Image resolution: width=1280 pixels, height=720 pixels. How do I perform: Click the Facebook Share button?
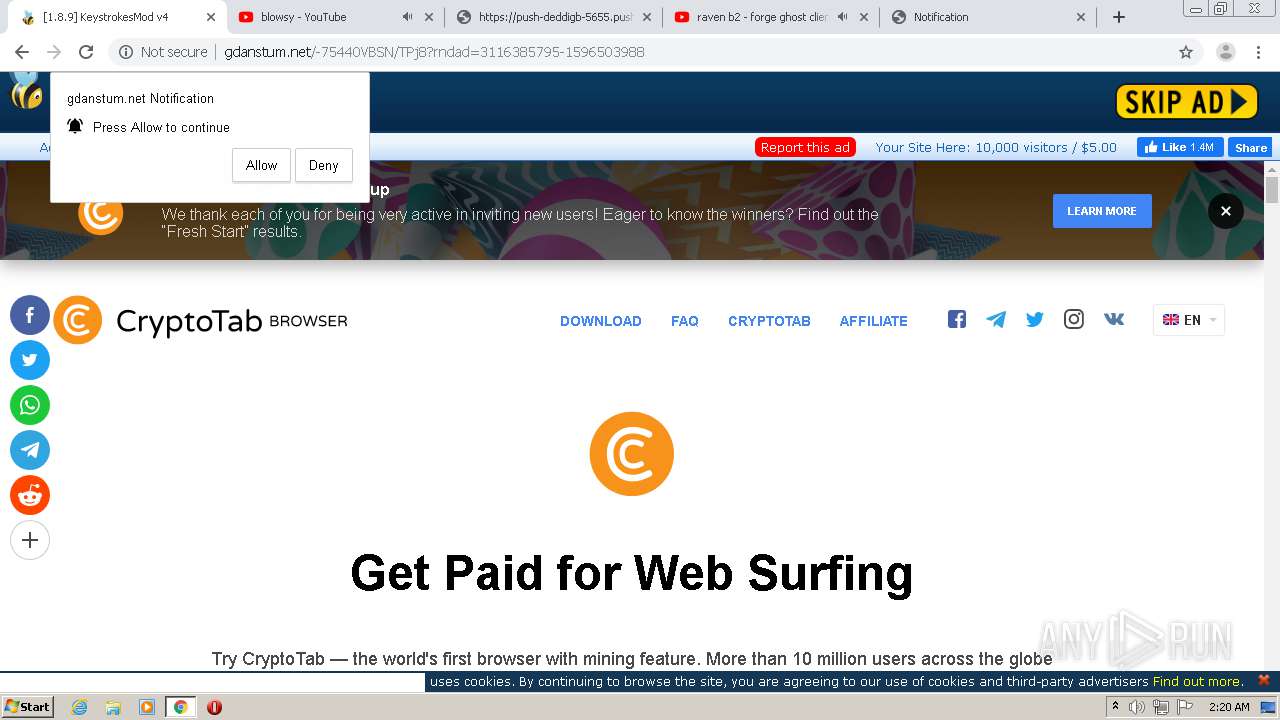click(1250, 147)
